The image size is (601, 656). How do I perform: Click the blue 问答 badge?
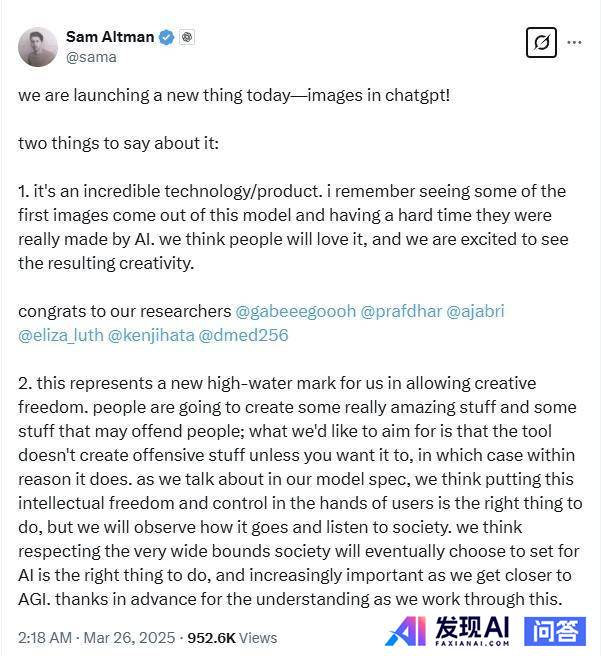tap(555, 631)
